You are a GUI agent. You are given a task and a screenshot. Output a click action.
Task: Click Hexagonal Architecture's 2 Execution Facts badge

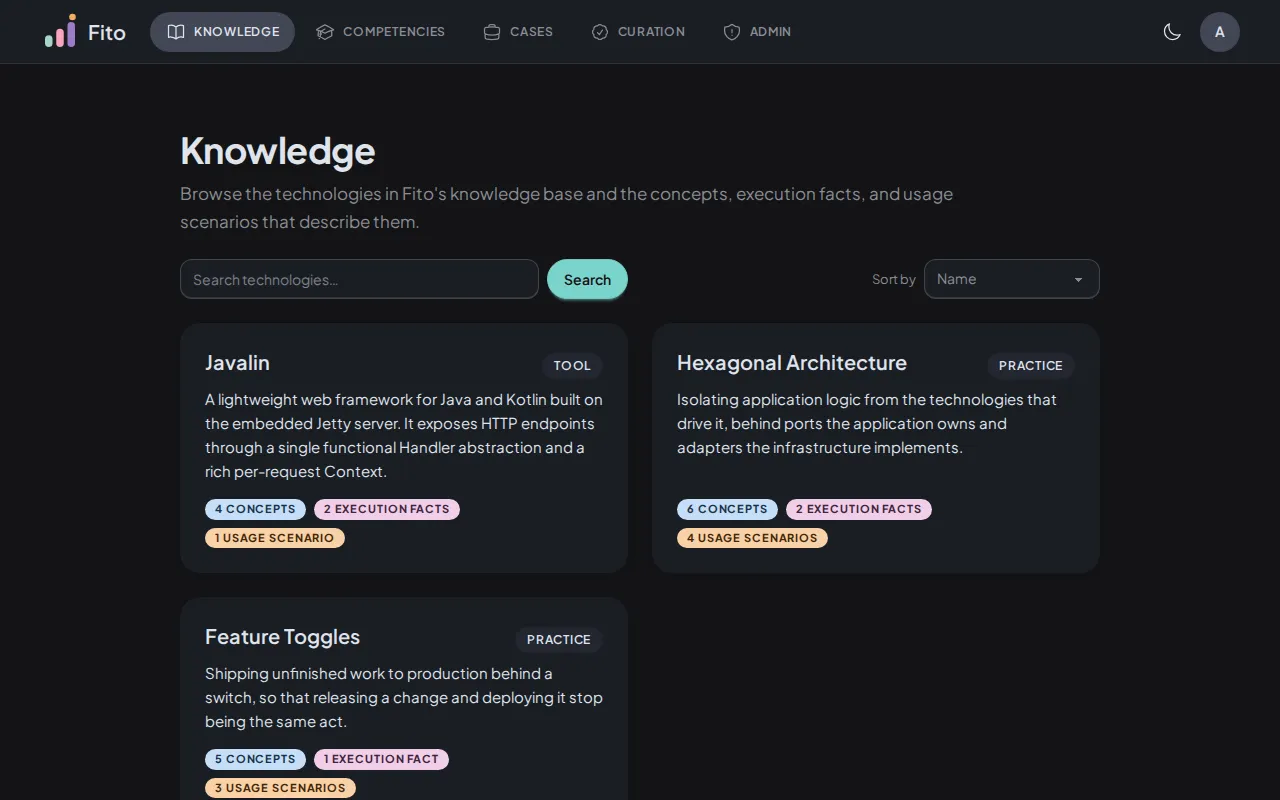tap(859, 509)
